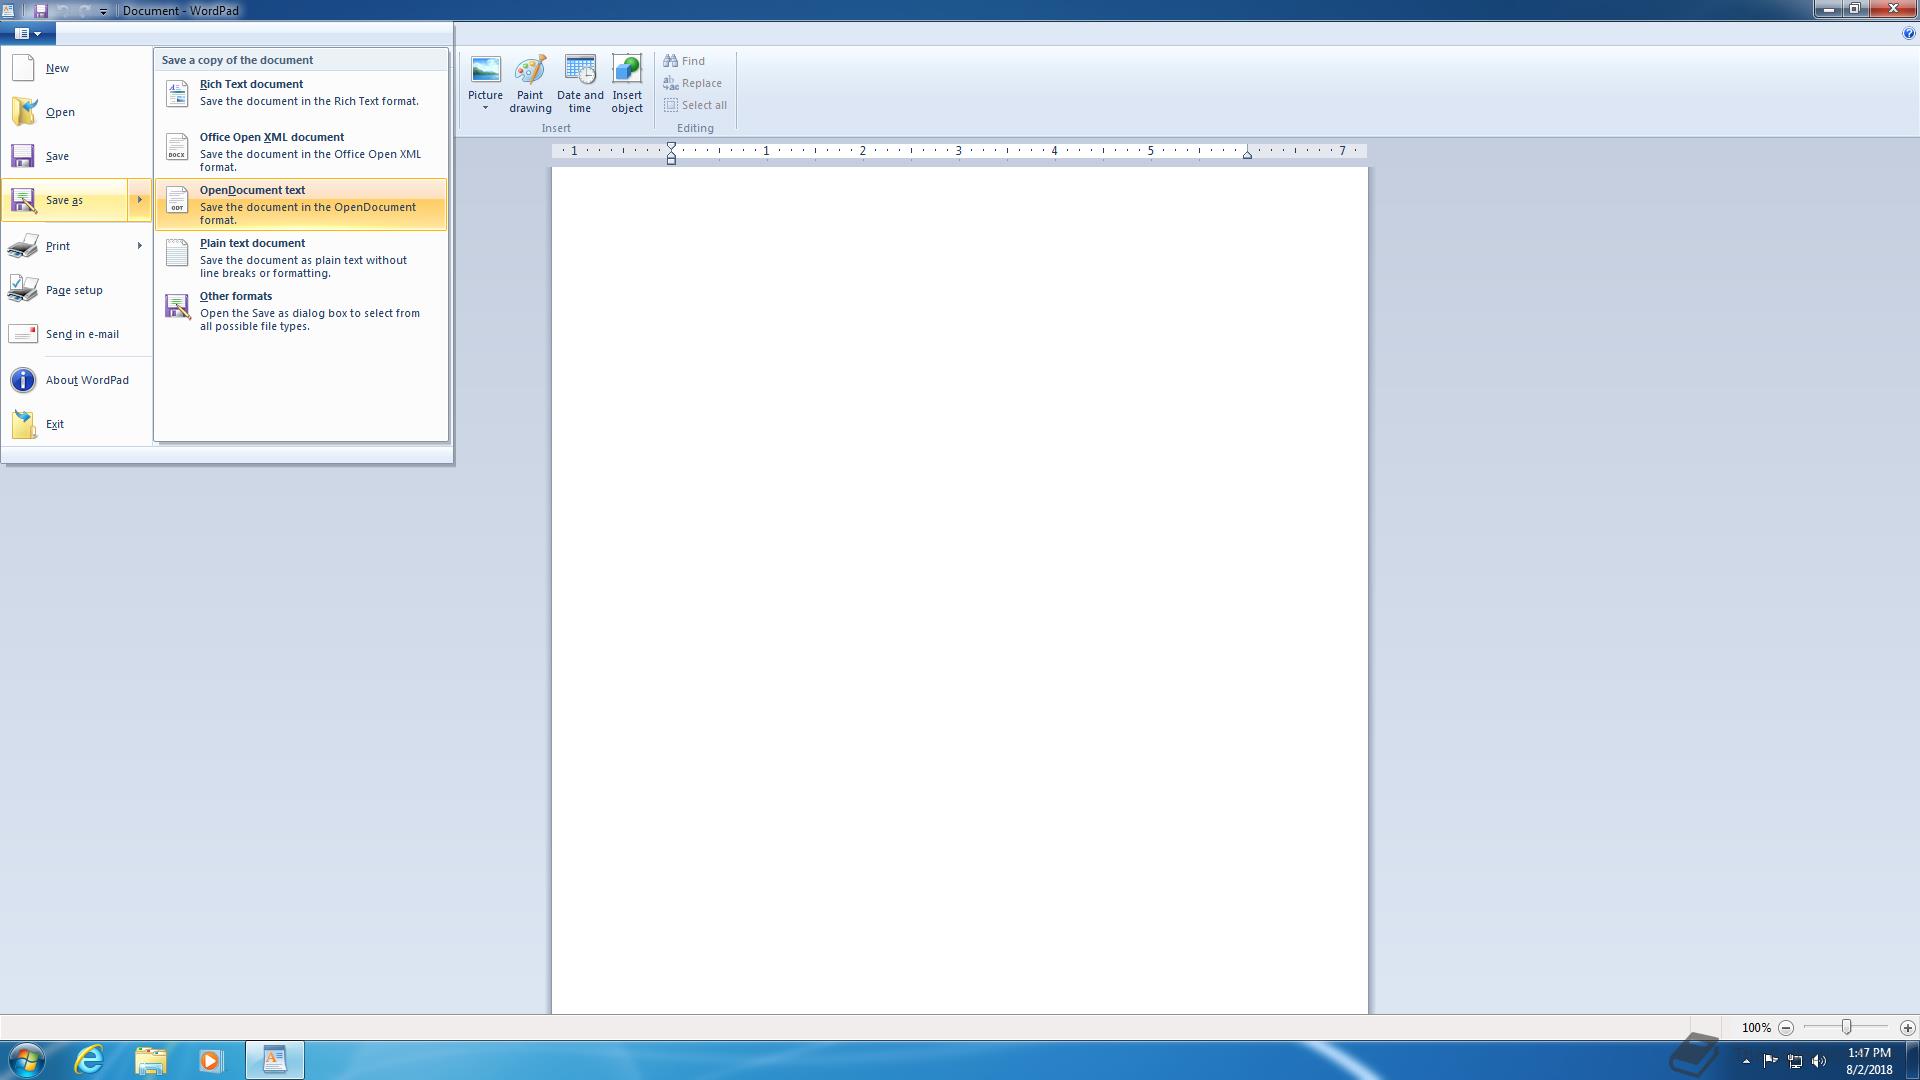Open Windows Media Player from taskbar
Viewport: 1920px width, 1080px height.
click(210, 1060)
